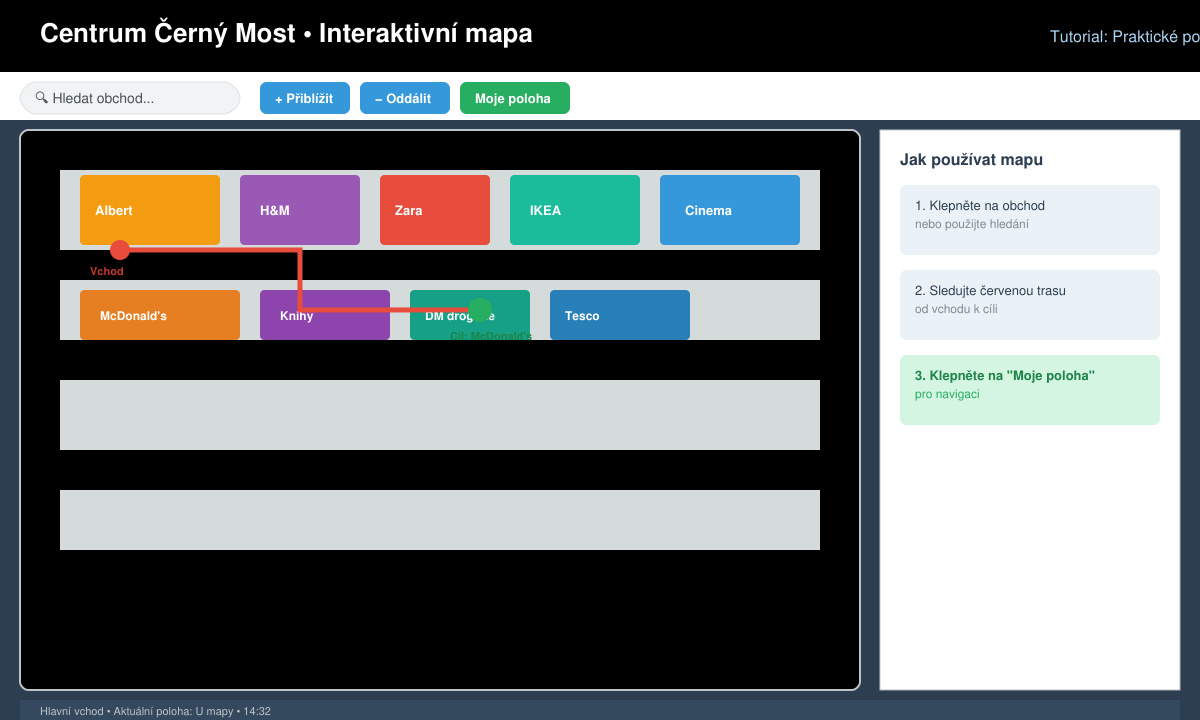Click the search shop input field
Screen dimensions: 1200x720
pos(130,98)
